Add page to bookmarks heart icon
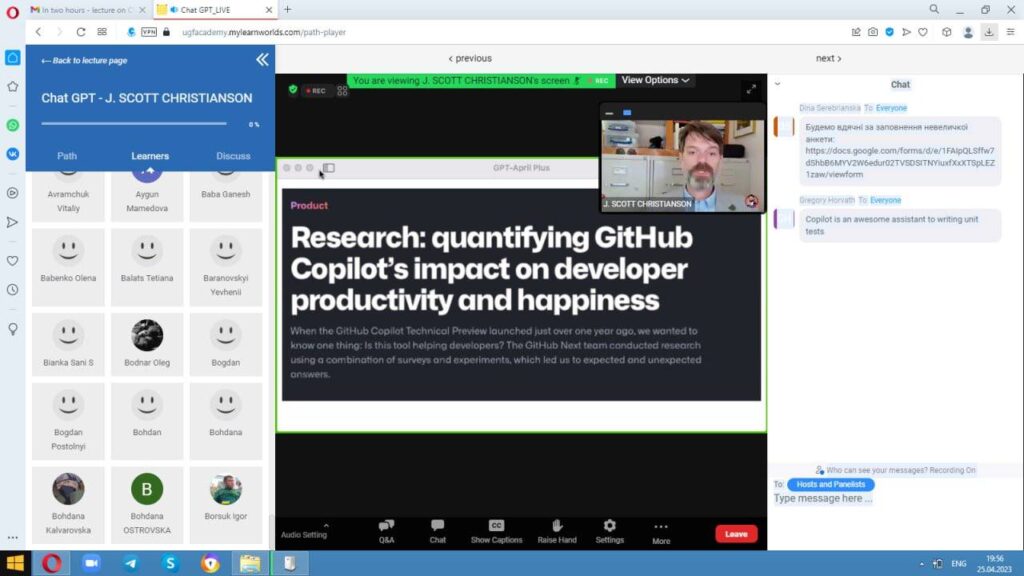1024x576 pixels. click(x=923, y=32)
